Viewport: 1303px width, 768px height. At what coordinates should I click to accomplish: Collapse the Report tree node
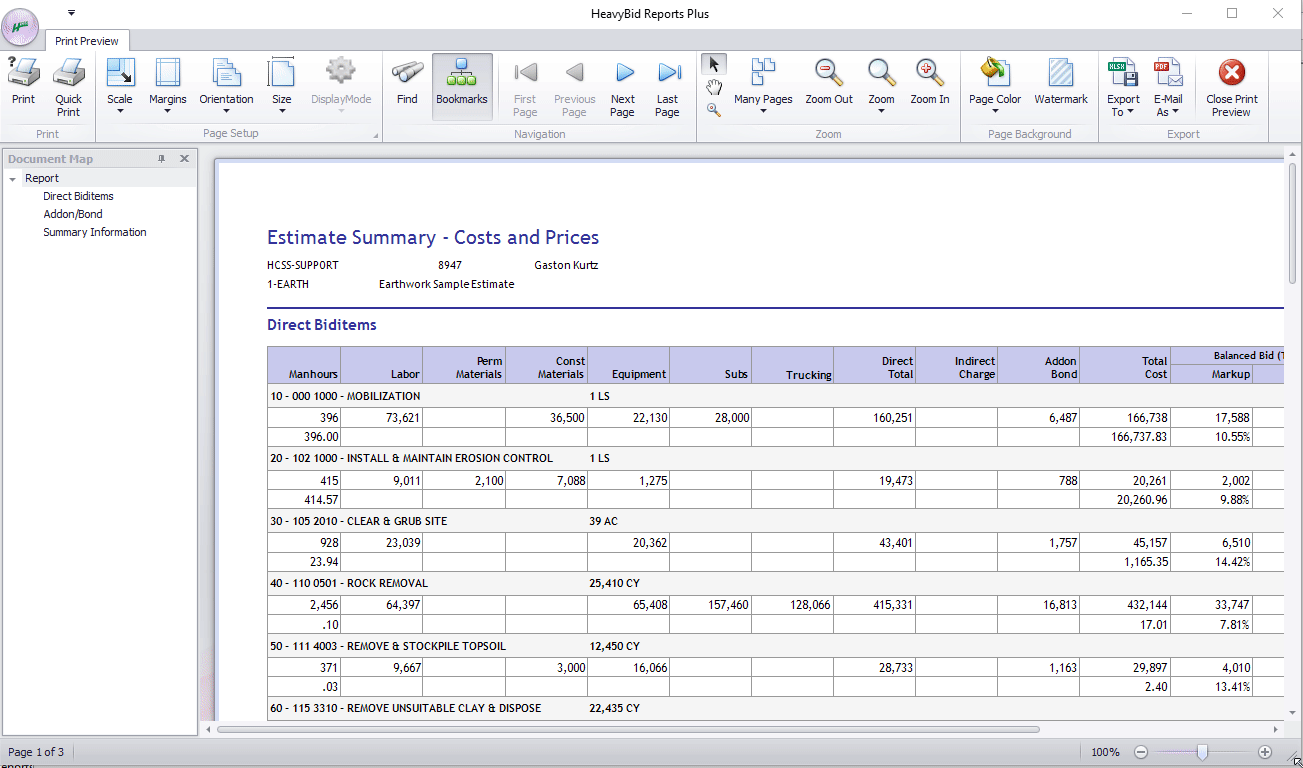coord(13,179)
